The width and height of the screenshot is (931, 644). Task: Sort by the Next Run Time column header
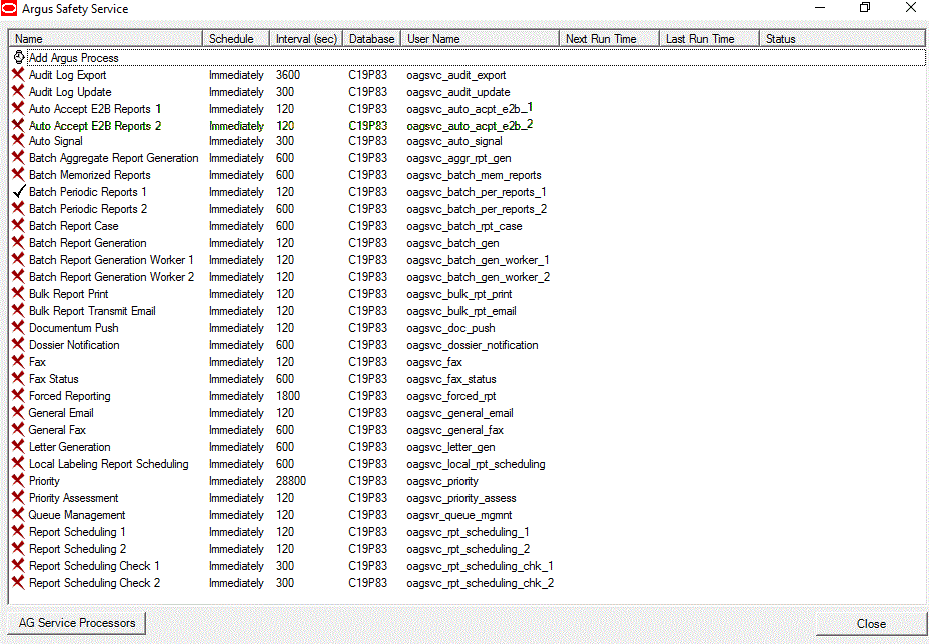click(x=609, y=39)
